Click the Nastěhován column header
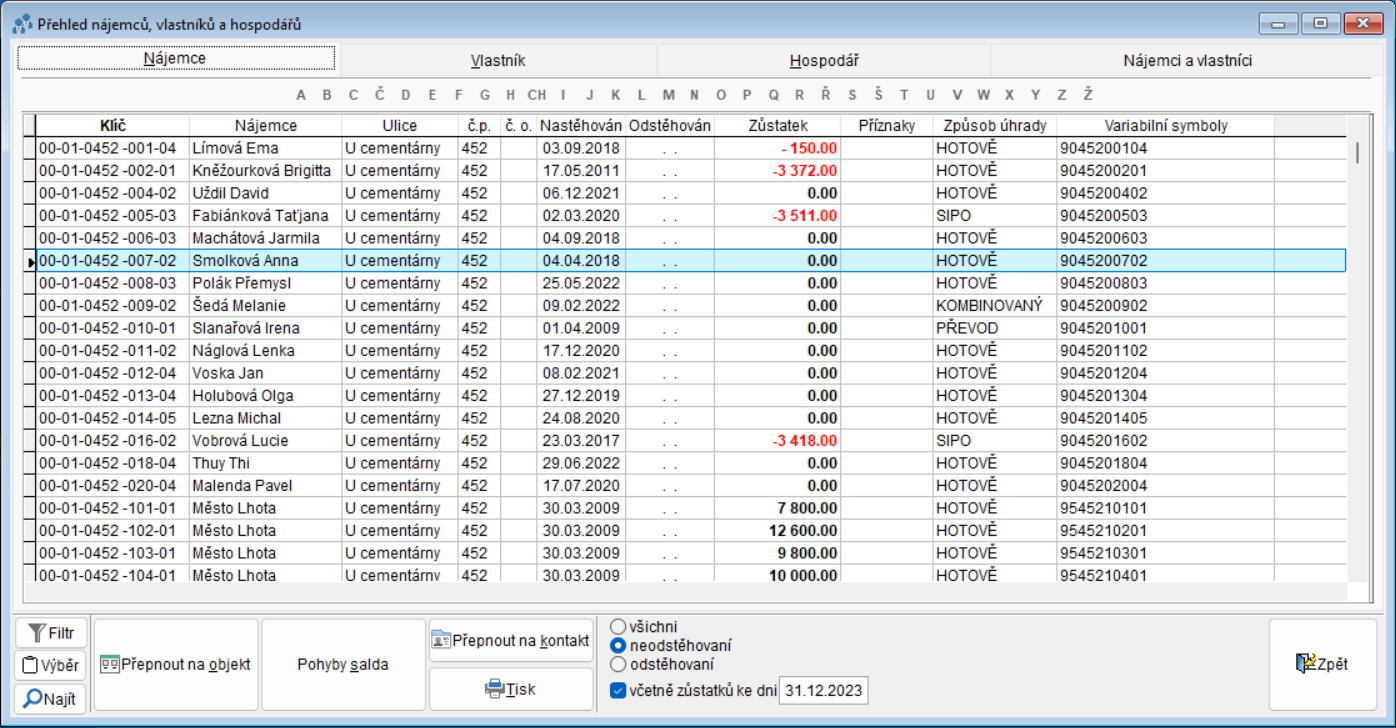Viewport: 1396px width, 728px height. point(580,126)
